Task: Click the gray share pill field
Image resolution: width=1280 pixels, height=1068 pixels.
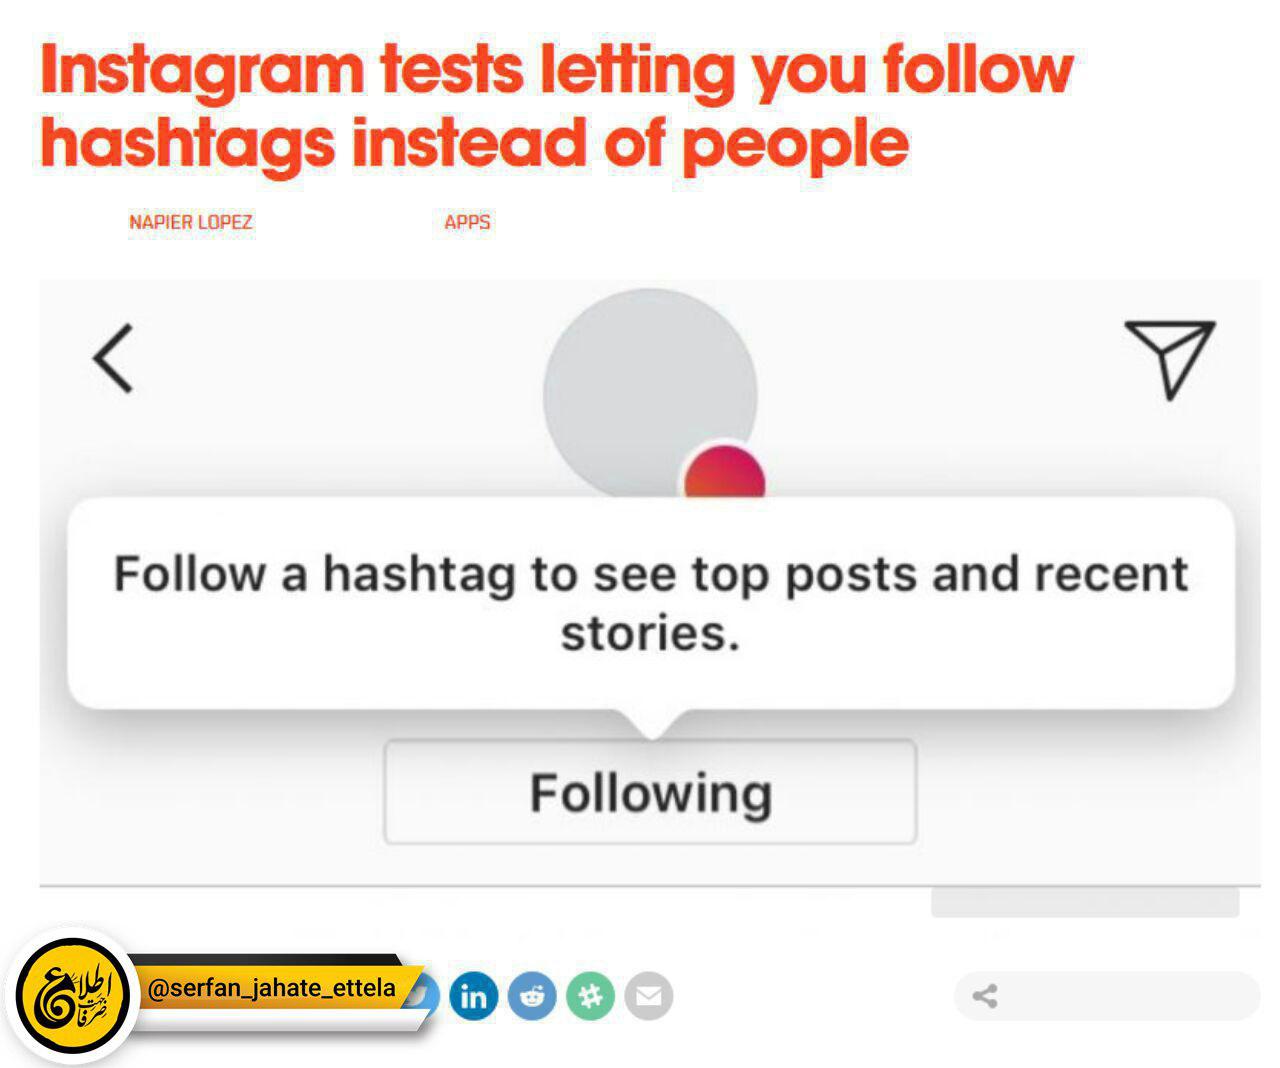Action: pos(1107,996)
